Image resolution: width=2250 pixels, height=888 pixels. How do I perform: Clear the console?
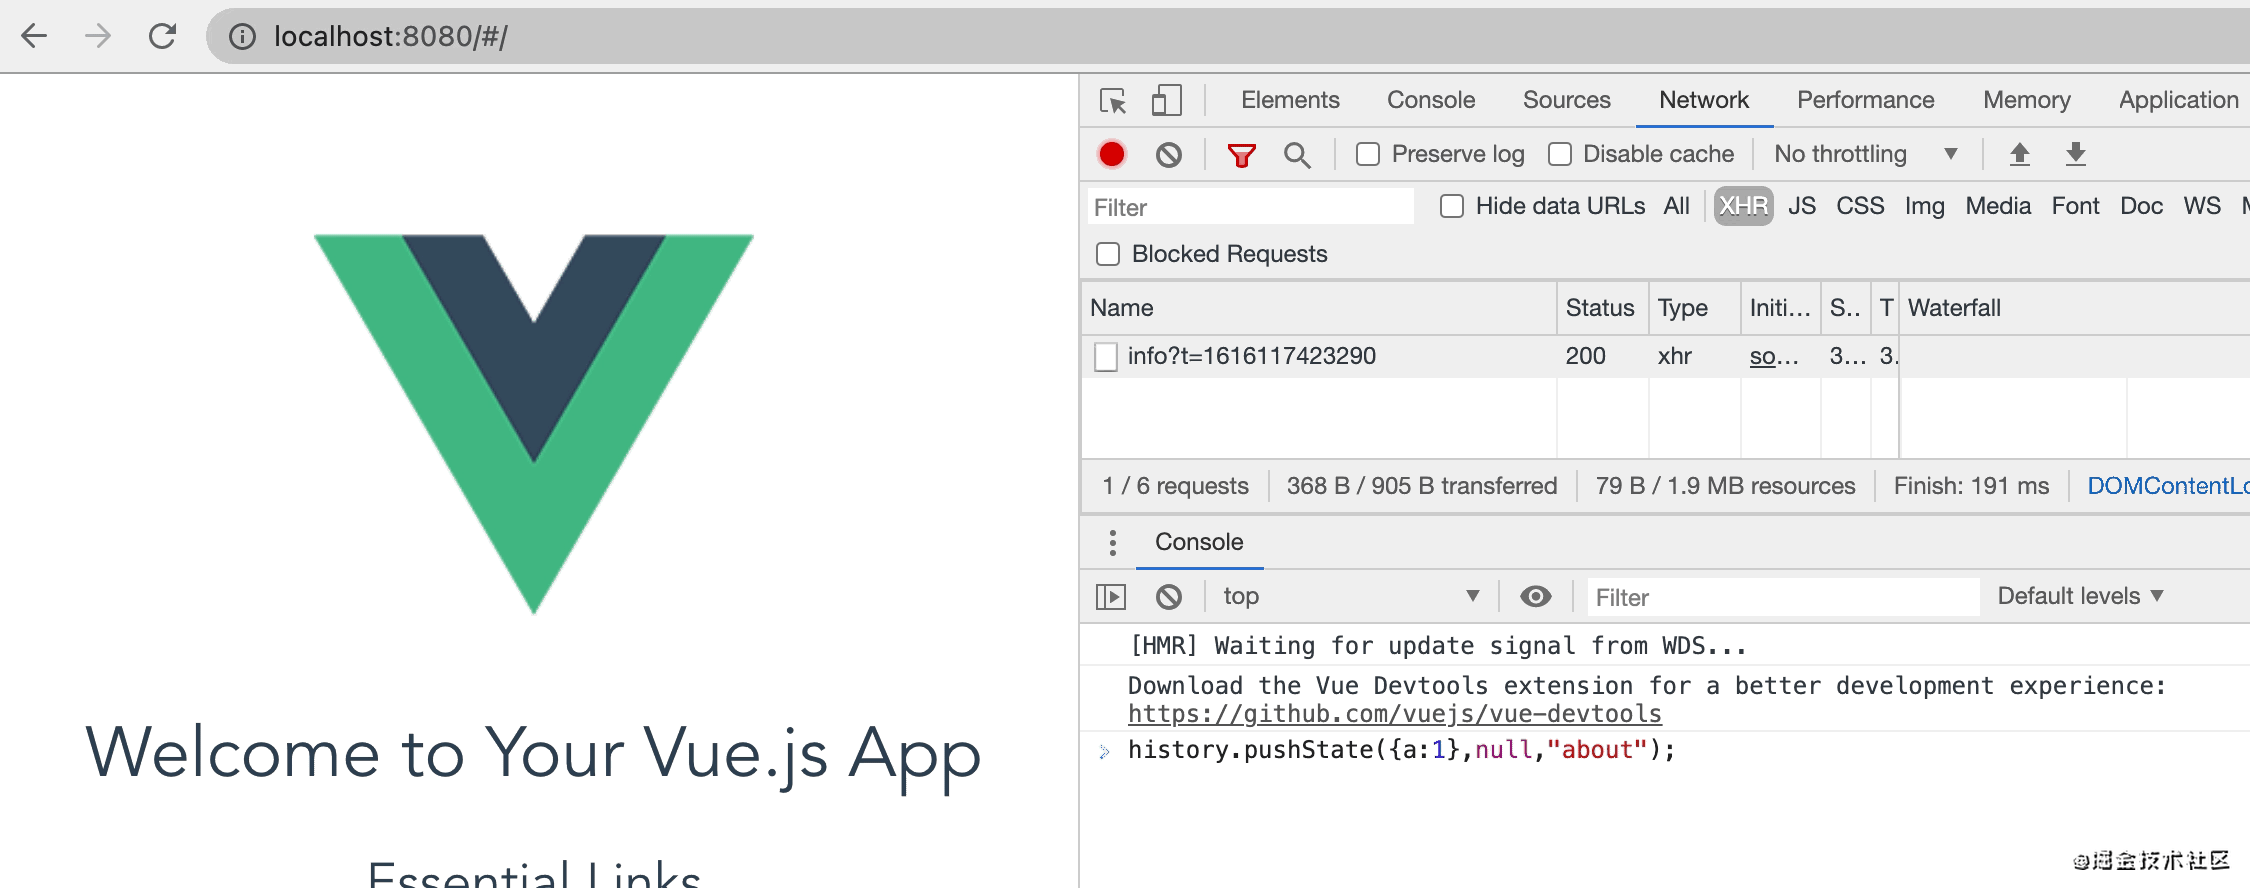(1169, 597)
